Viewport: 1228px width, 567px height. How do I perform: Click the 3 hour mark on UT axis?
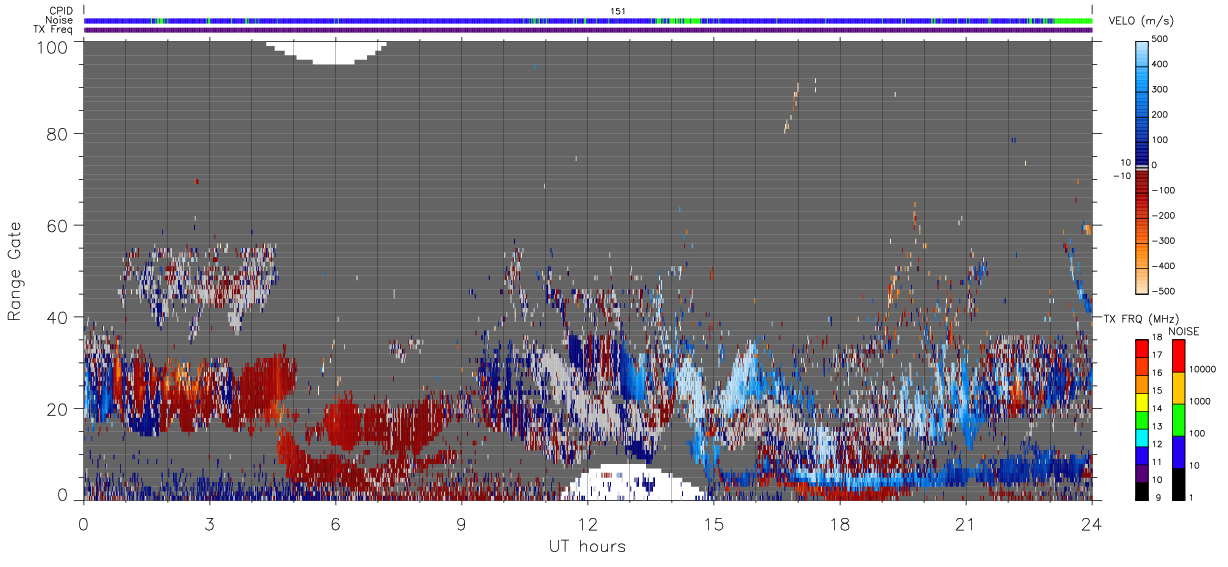[x=210, y=523]
